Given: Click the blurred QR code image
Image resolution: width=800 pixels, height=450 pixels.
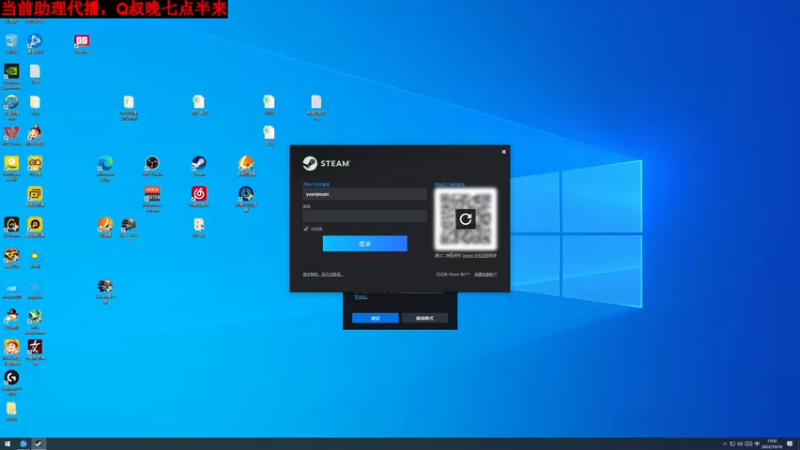Looking at the screenshot, I should click(465, 219).
